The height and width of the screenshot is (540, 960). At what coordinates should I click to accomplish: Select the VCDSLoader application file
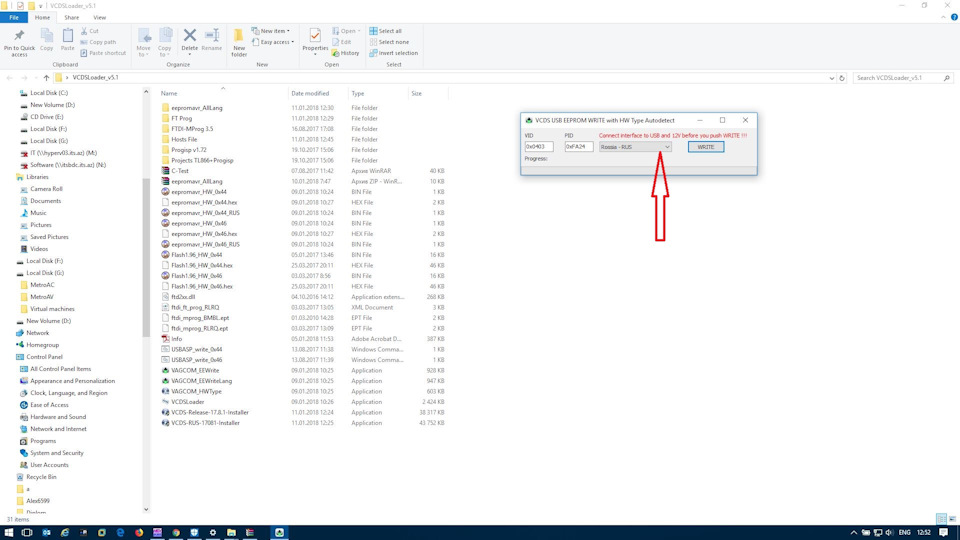tap(187, 402)
